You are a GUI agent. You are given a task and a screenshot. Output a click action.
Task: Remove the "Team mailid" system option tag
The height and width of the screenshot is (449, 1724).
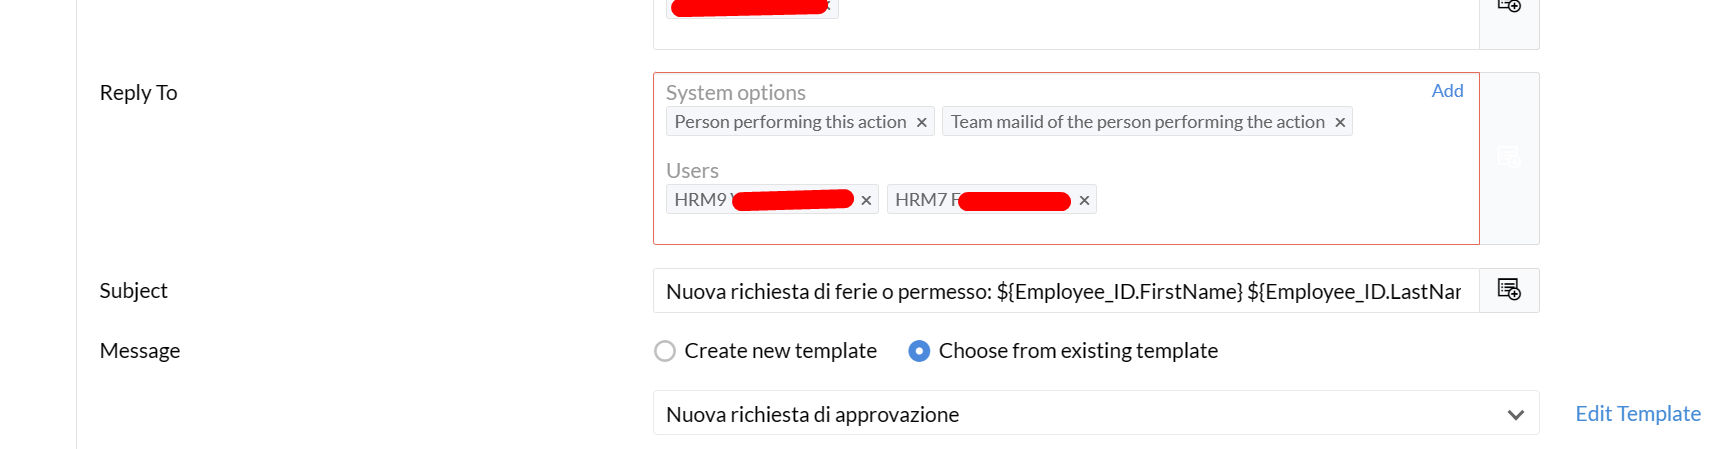coord(1340,122)
